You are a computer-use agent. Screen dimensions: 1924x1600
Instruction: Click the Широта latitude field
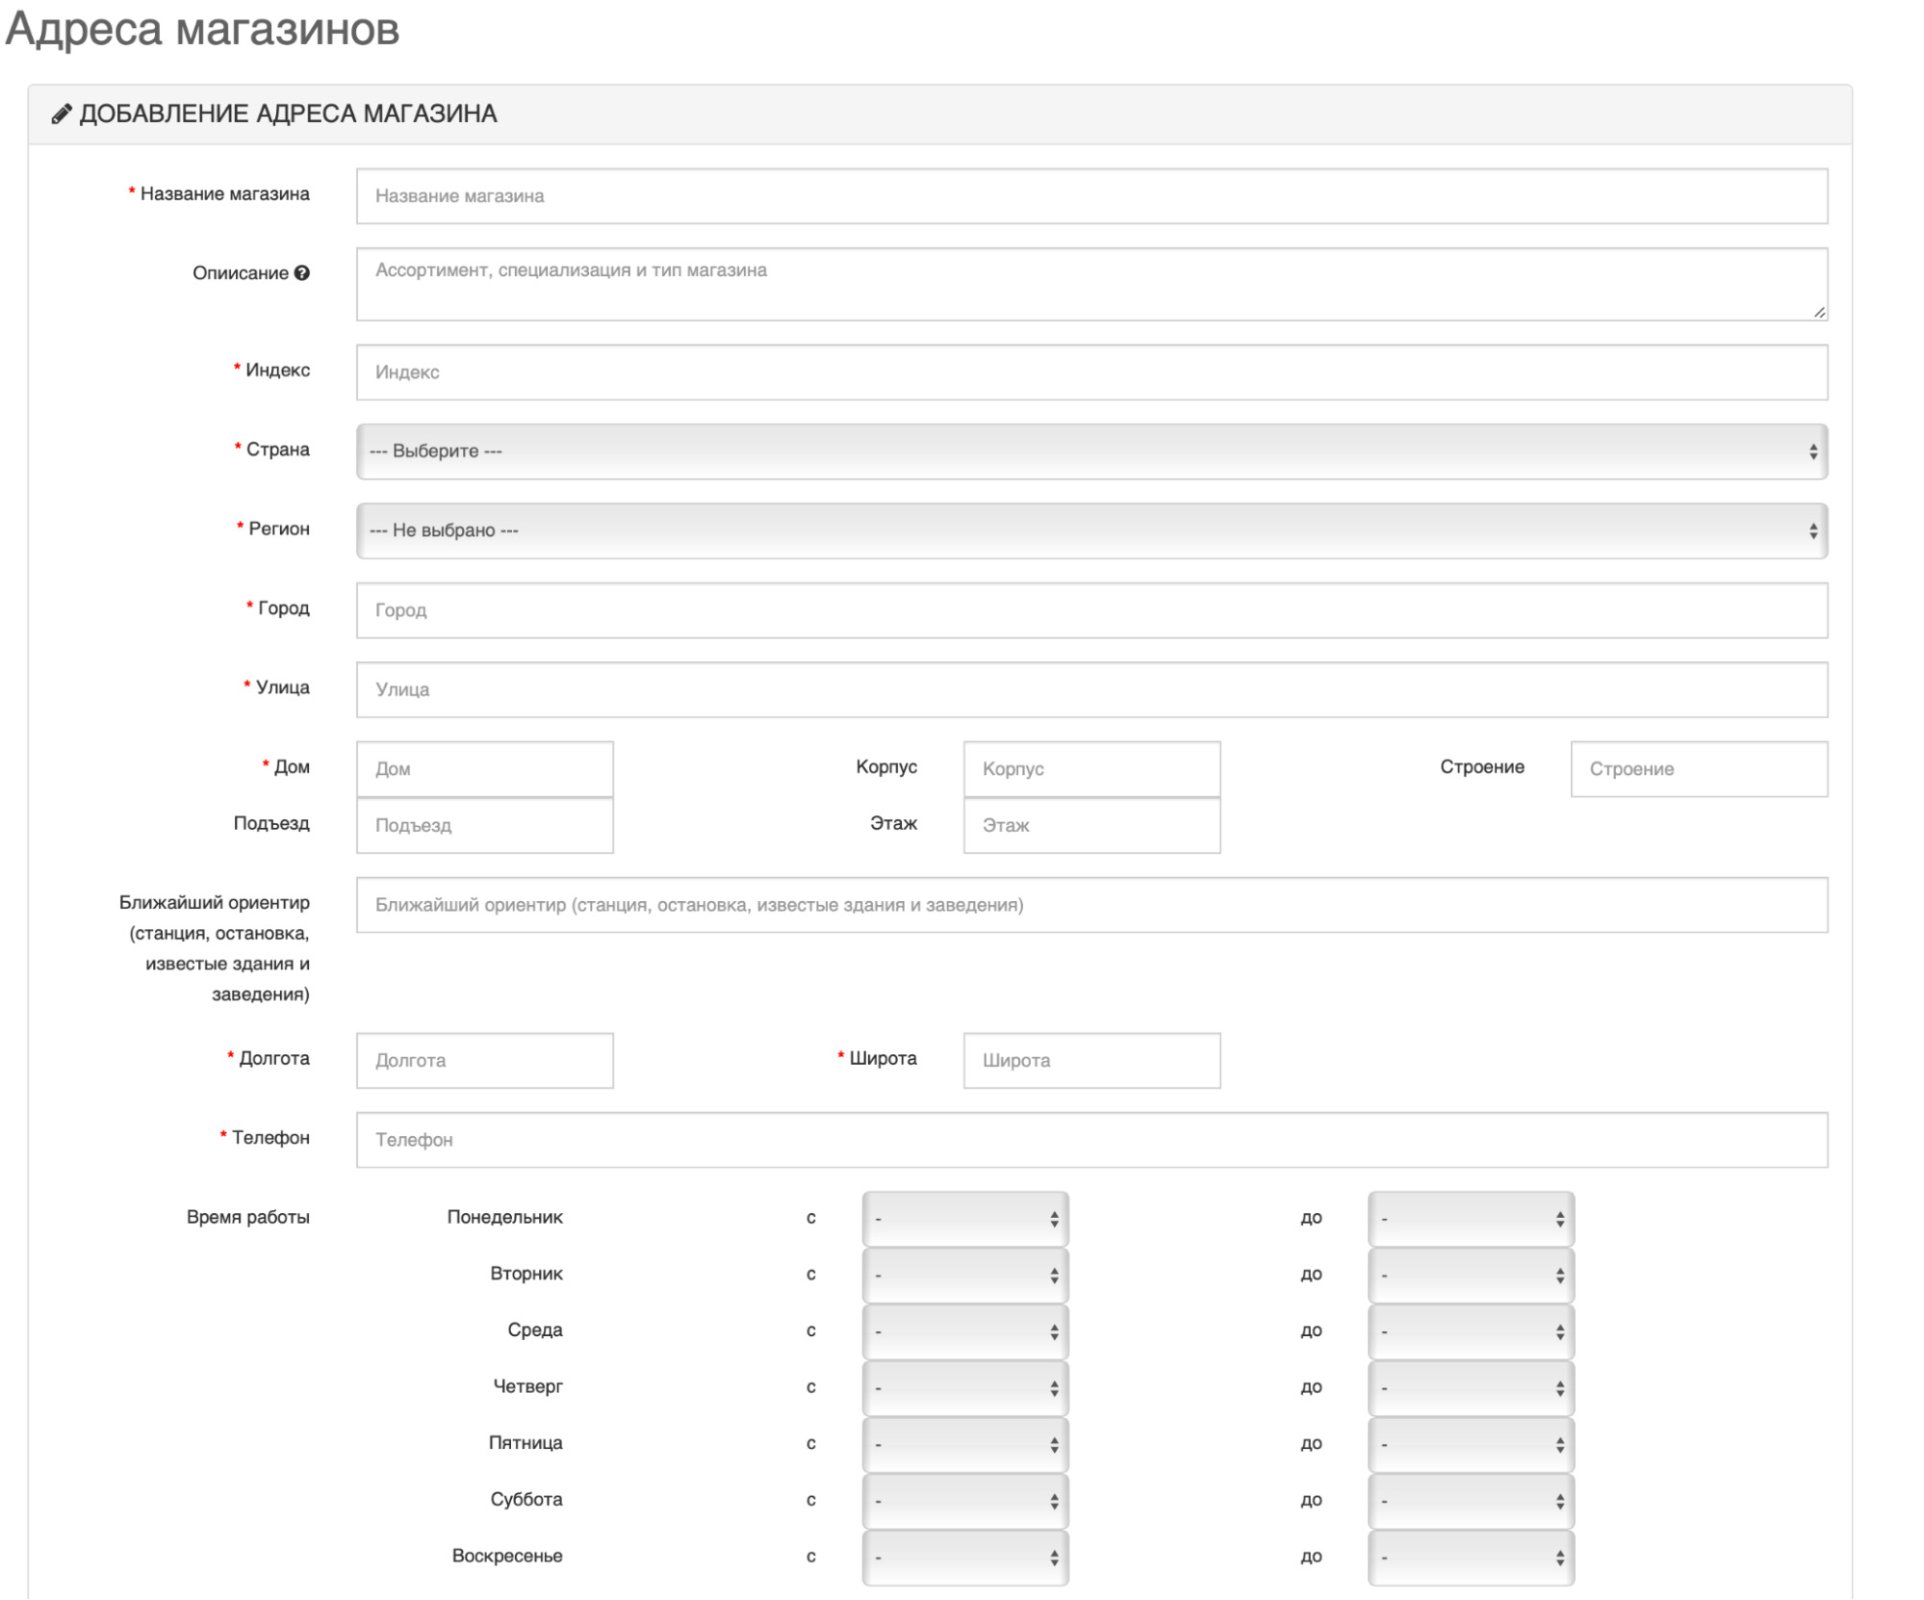[x=1091, y=1060]
